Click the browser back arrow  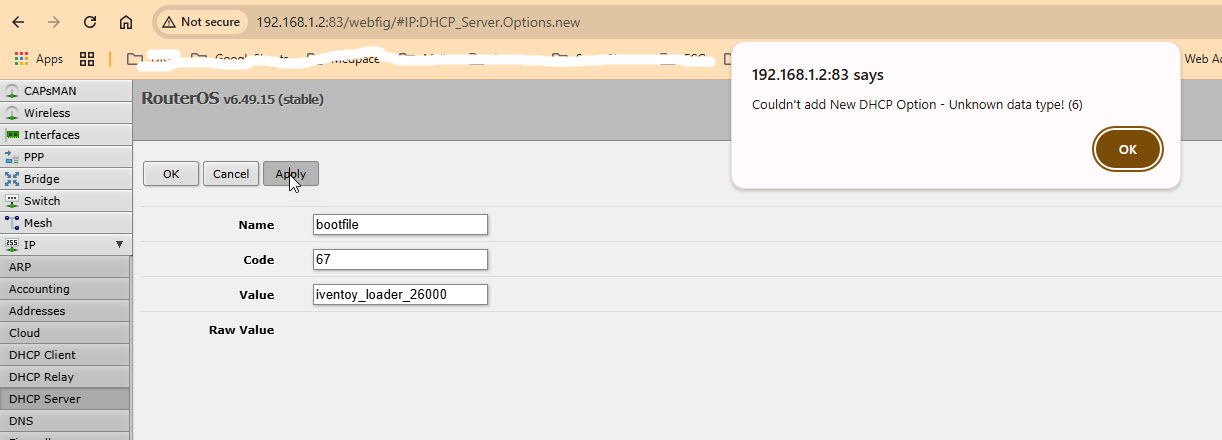pyautogui.click(x=18, y=22)
